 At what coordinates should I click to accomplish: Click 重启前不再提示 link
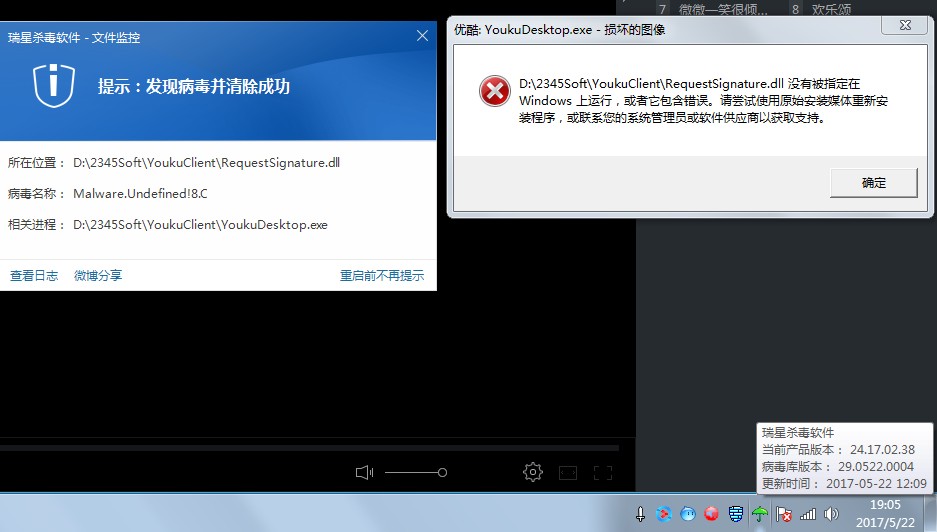click(382, 276)
